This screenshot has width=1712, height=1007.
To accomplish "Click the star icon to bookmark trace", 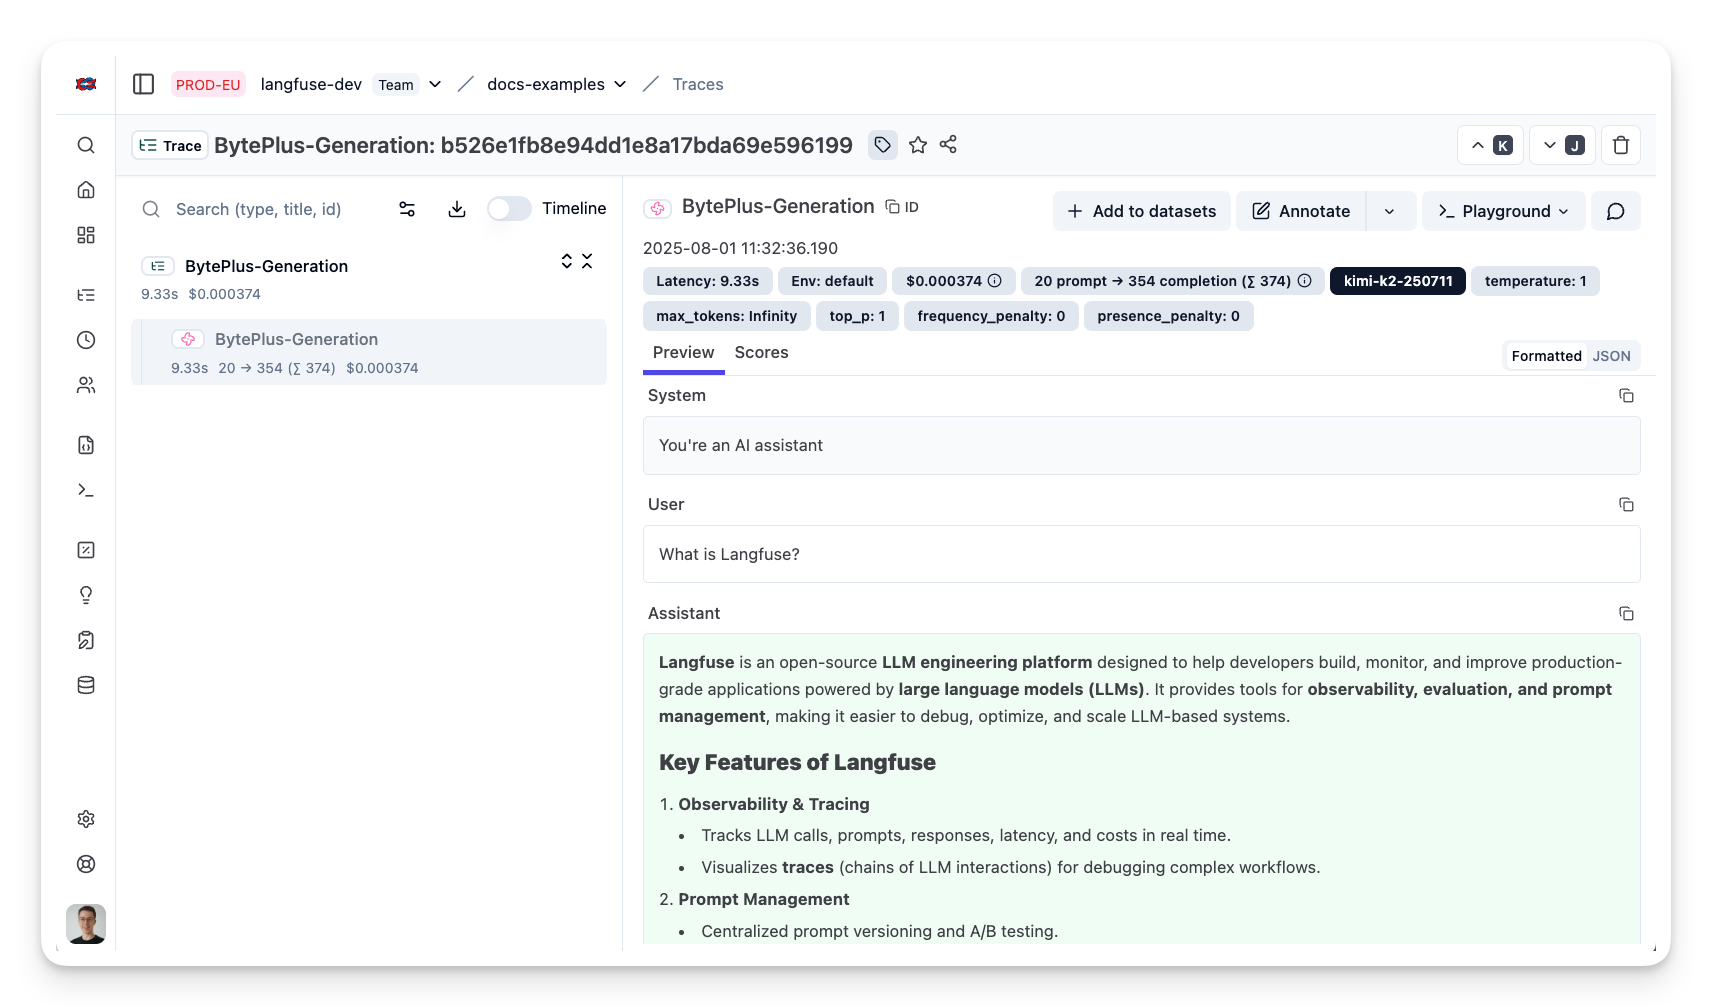I will [x=918, y=145].
